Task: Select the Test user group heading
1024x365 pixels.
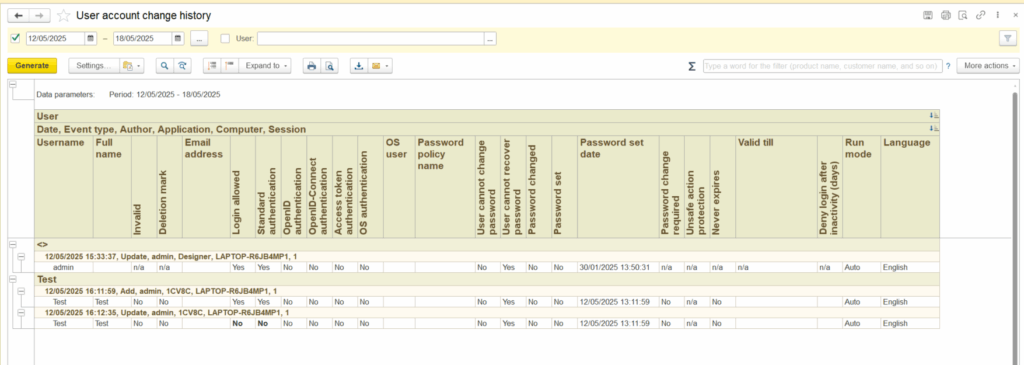Action: (x=47, y=279)
